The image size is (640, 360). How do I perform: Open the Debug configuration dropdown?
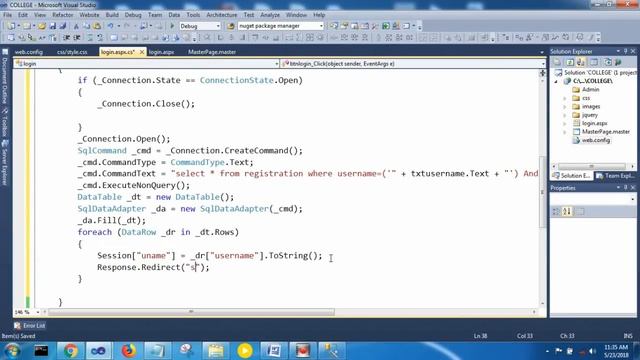(x=218, y=26)
